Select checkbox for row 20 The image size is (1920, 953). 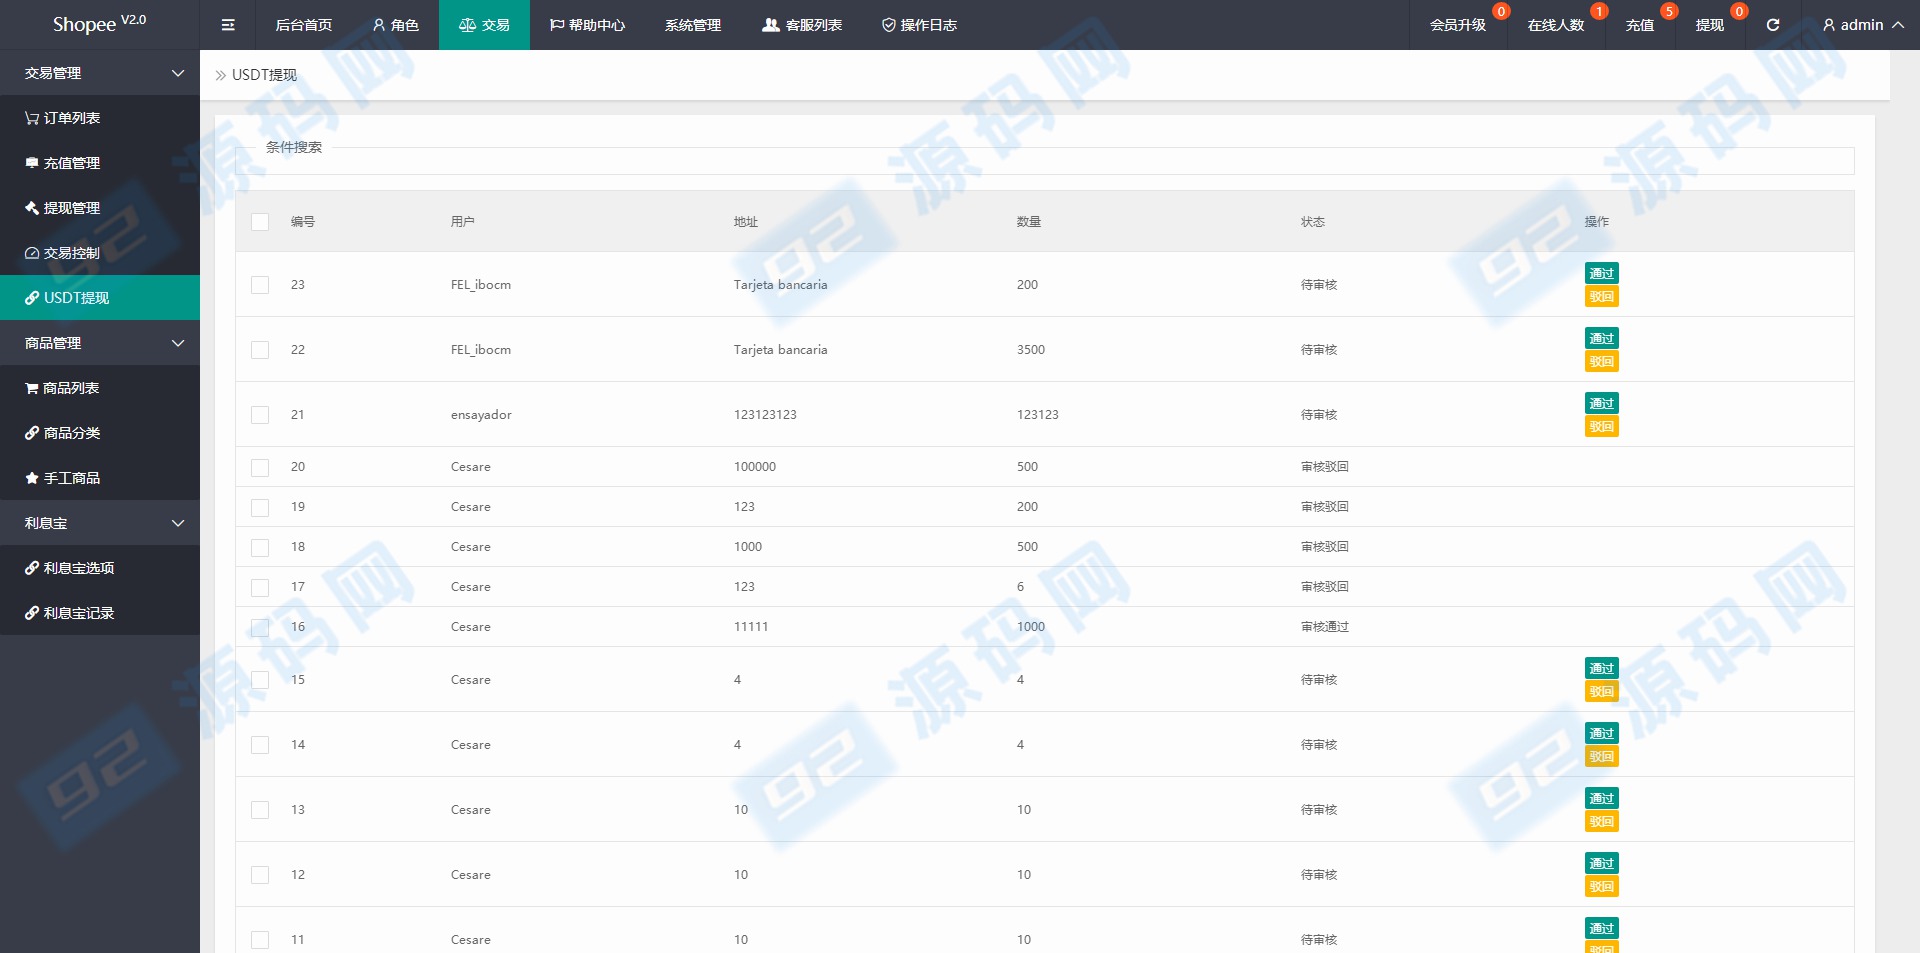(260, 467)
